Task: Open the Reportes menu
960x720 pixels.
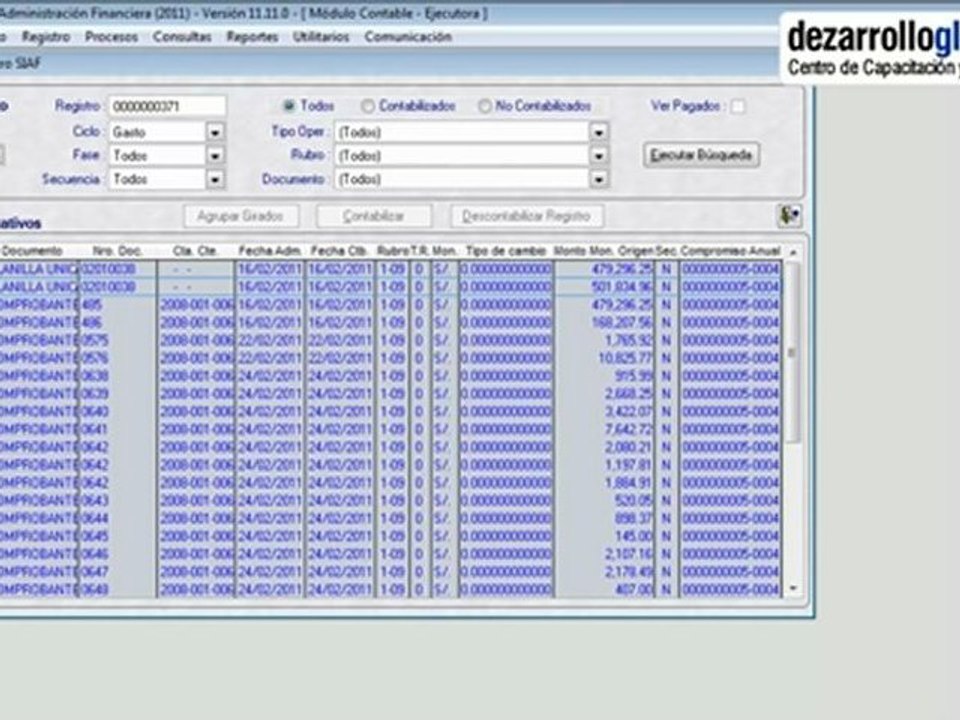Action: click(x=252, y=37)
